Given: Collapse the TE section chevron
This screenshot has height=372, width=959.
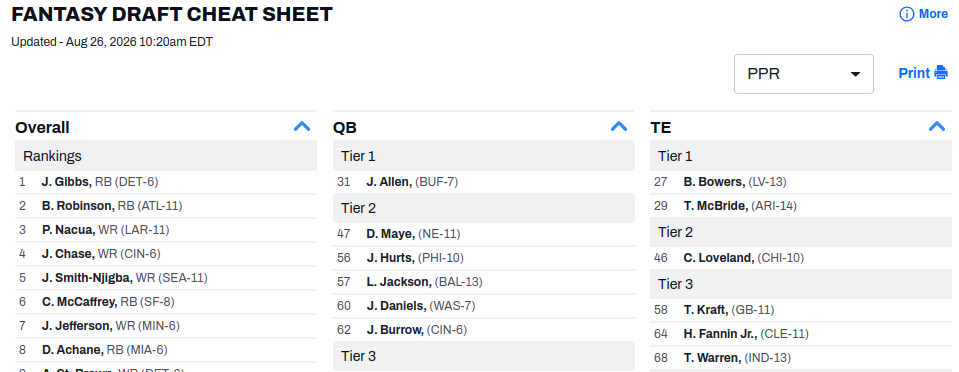Looking at the screenshot, I should click(x=937, y=127).
